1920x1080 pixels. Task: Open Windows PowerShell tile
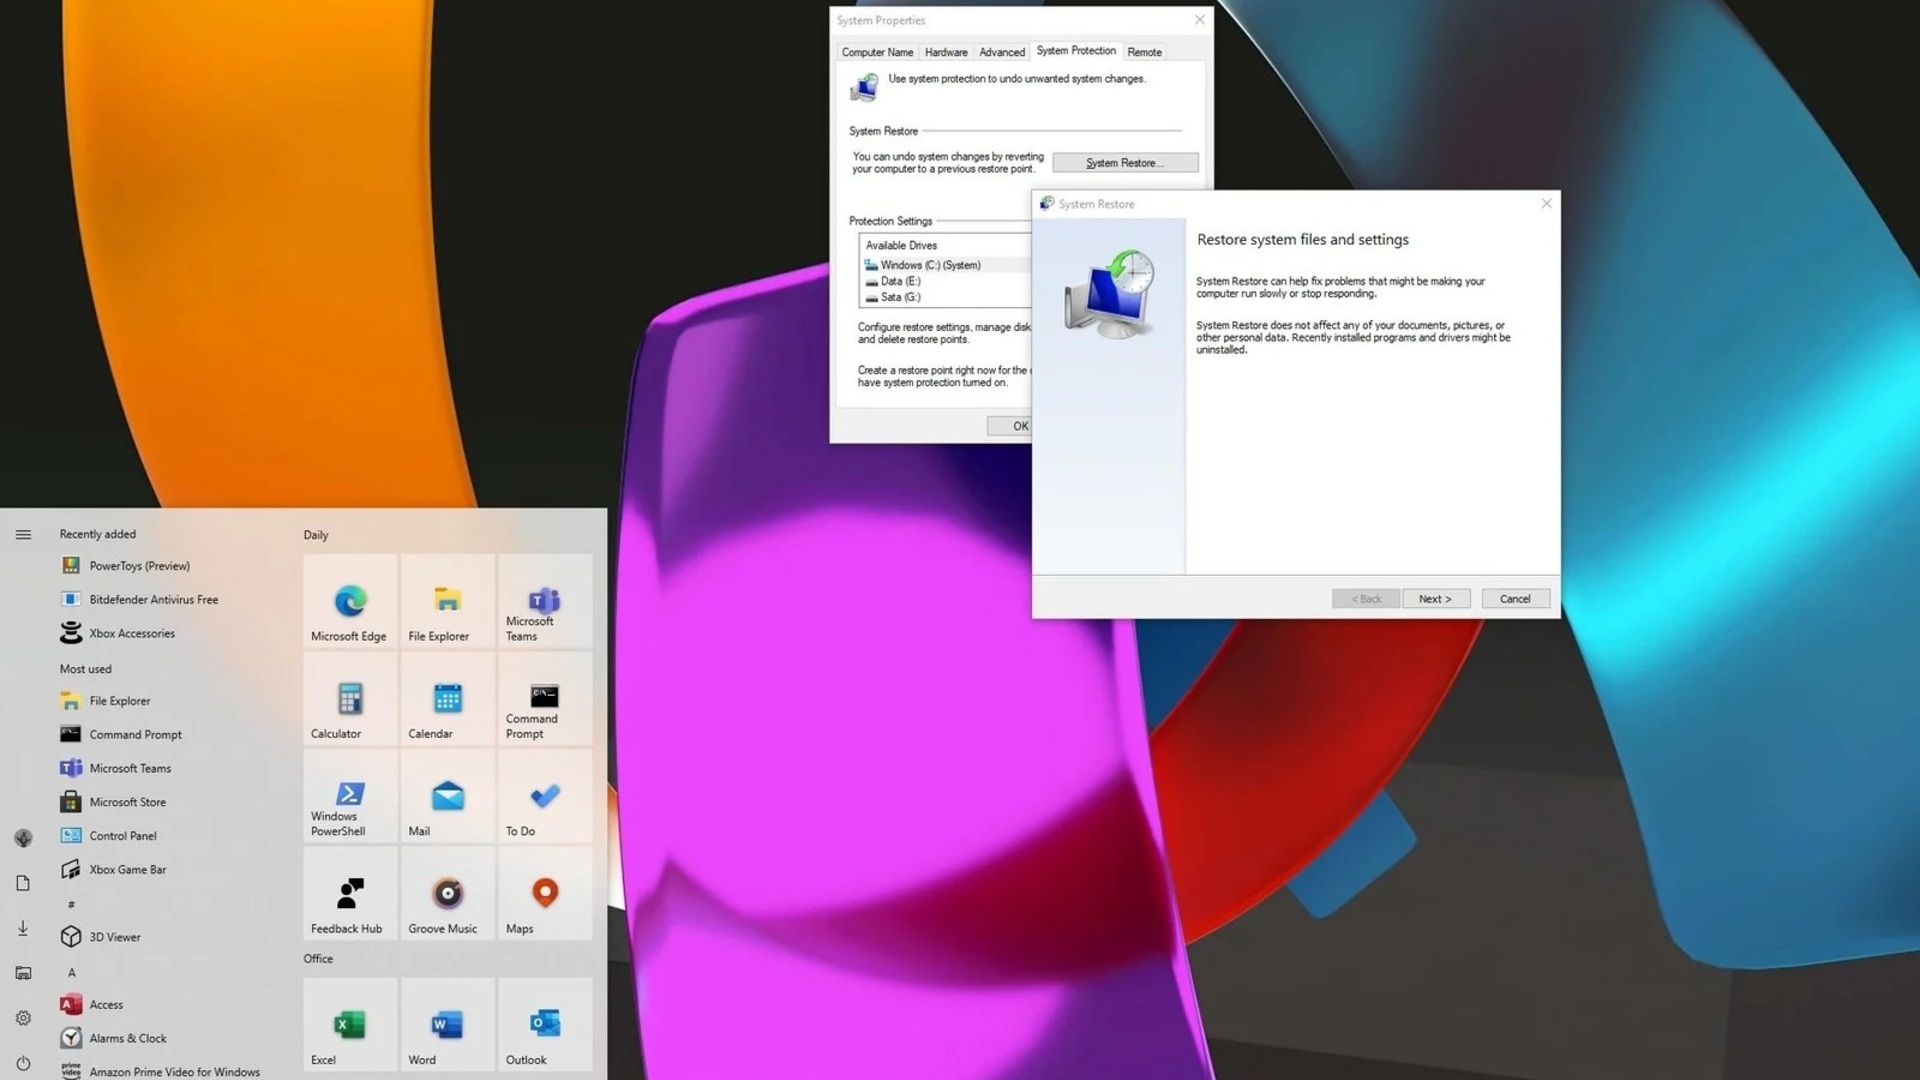click(x=350, y=796)
